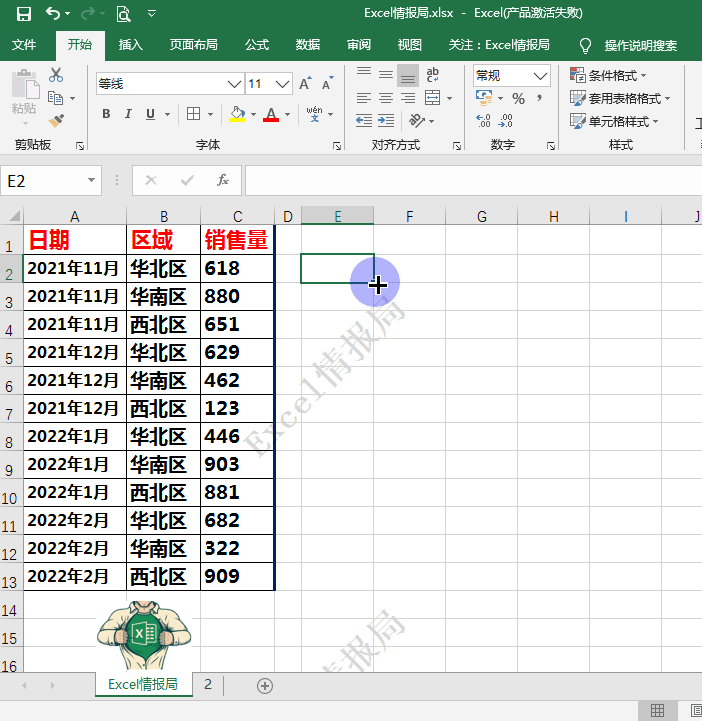Switch to the 视图 tab
The height and width of the screenshot is (721, 702).
[x=410, y=45]
